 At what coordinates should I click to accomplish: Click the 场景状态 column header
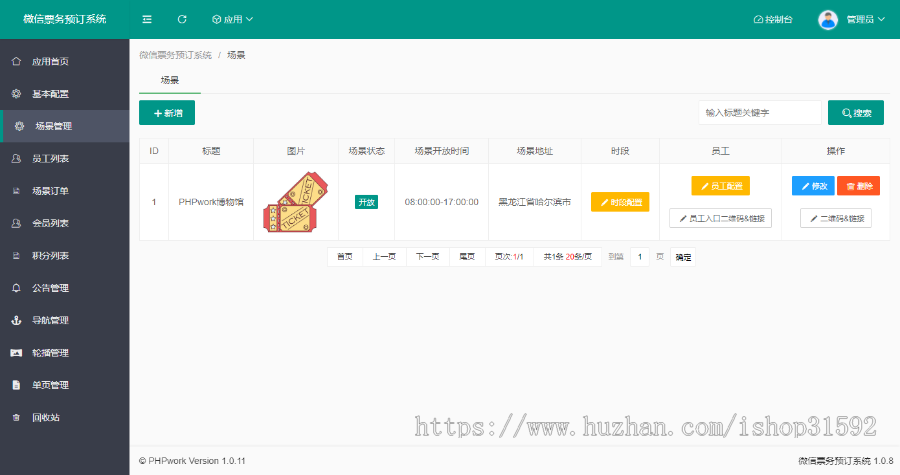pyautogui.click(x=366, y=151)
